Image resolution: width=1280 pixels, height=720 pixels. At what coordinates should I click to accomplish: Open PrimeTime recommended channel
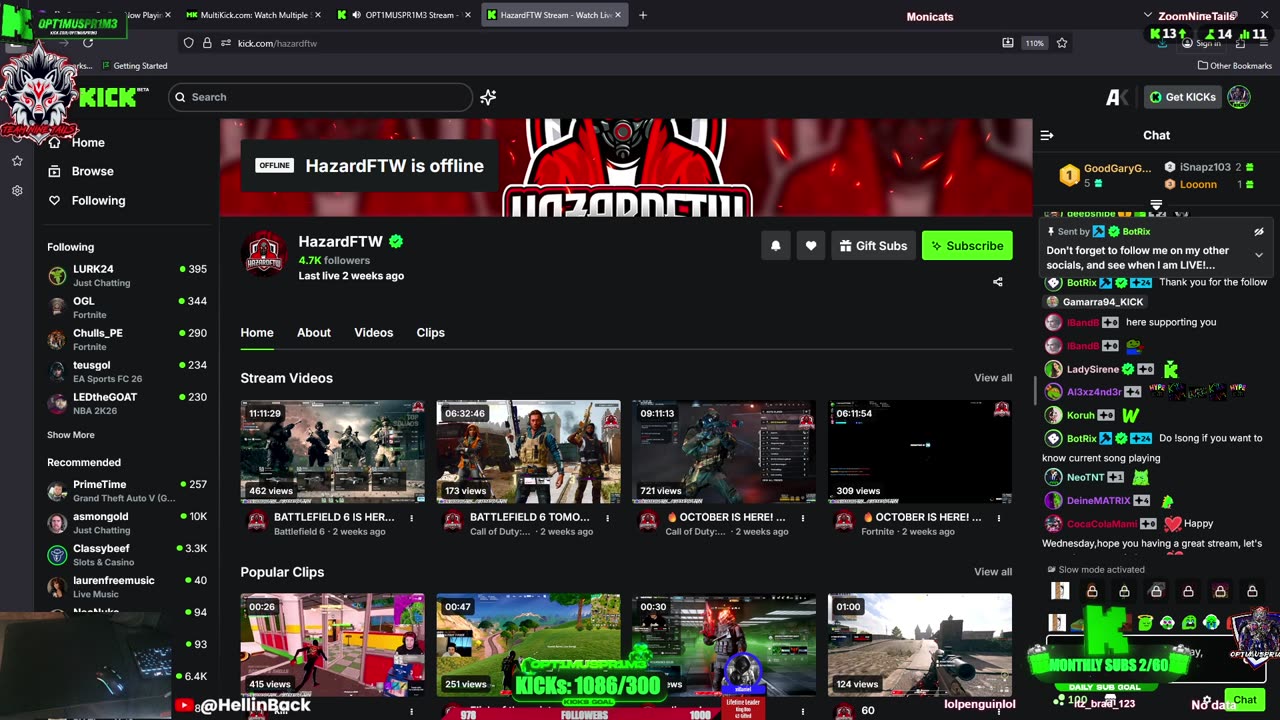(x=126, y=490)
